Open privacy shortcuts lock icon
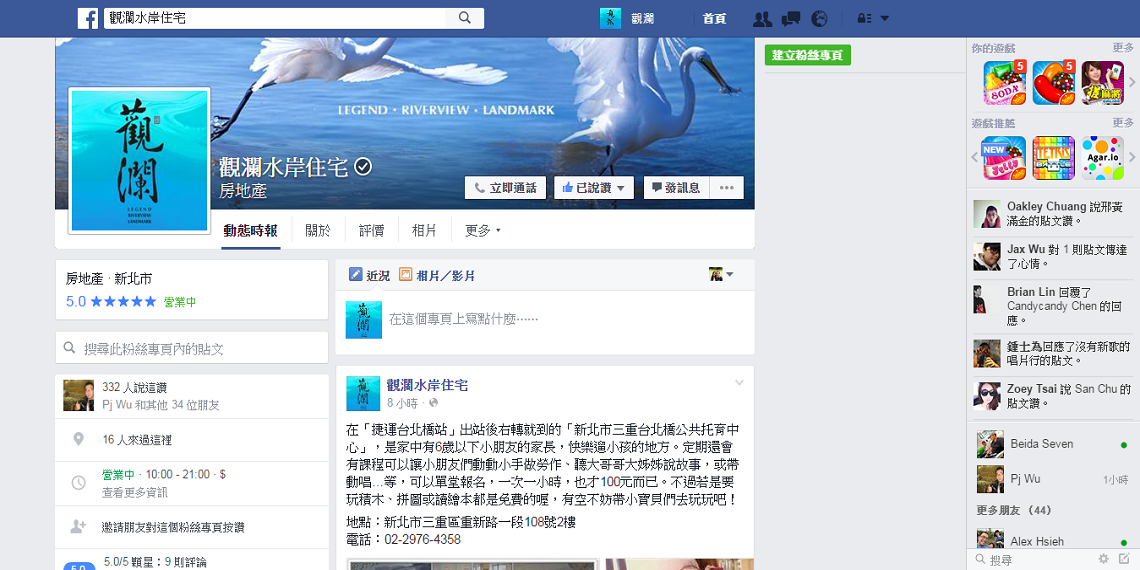This screenshot has width=1140, height=570. [864, 19]
